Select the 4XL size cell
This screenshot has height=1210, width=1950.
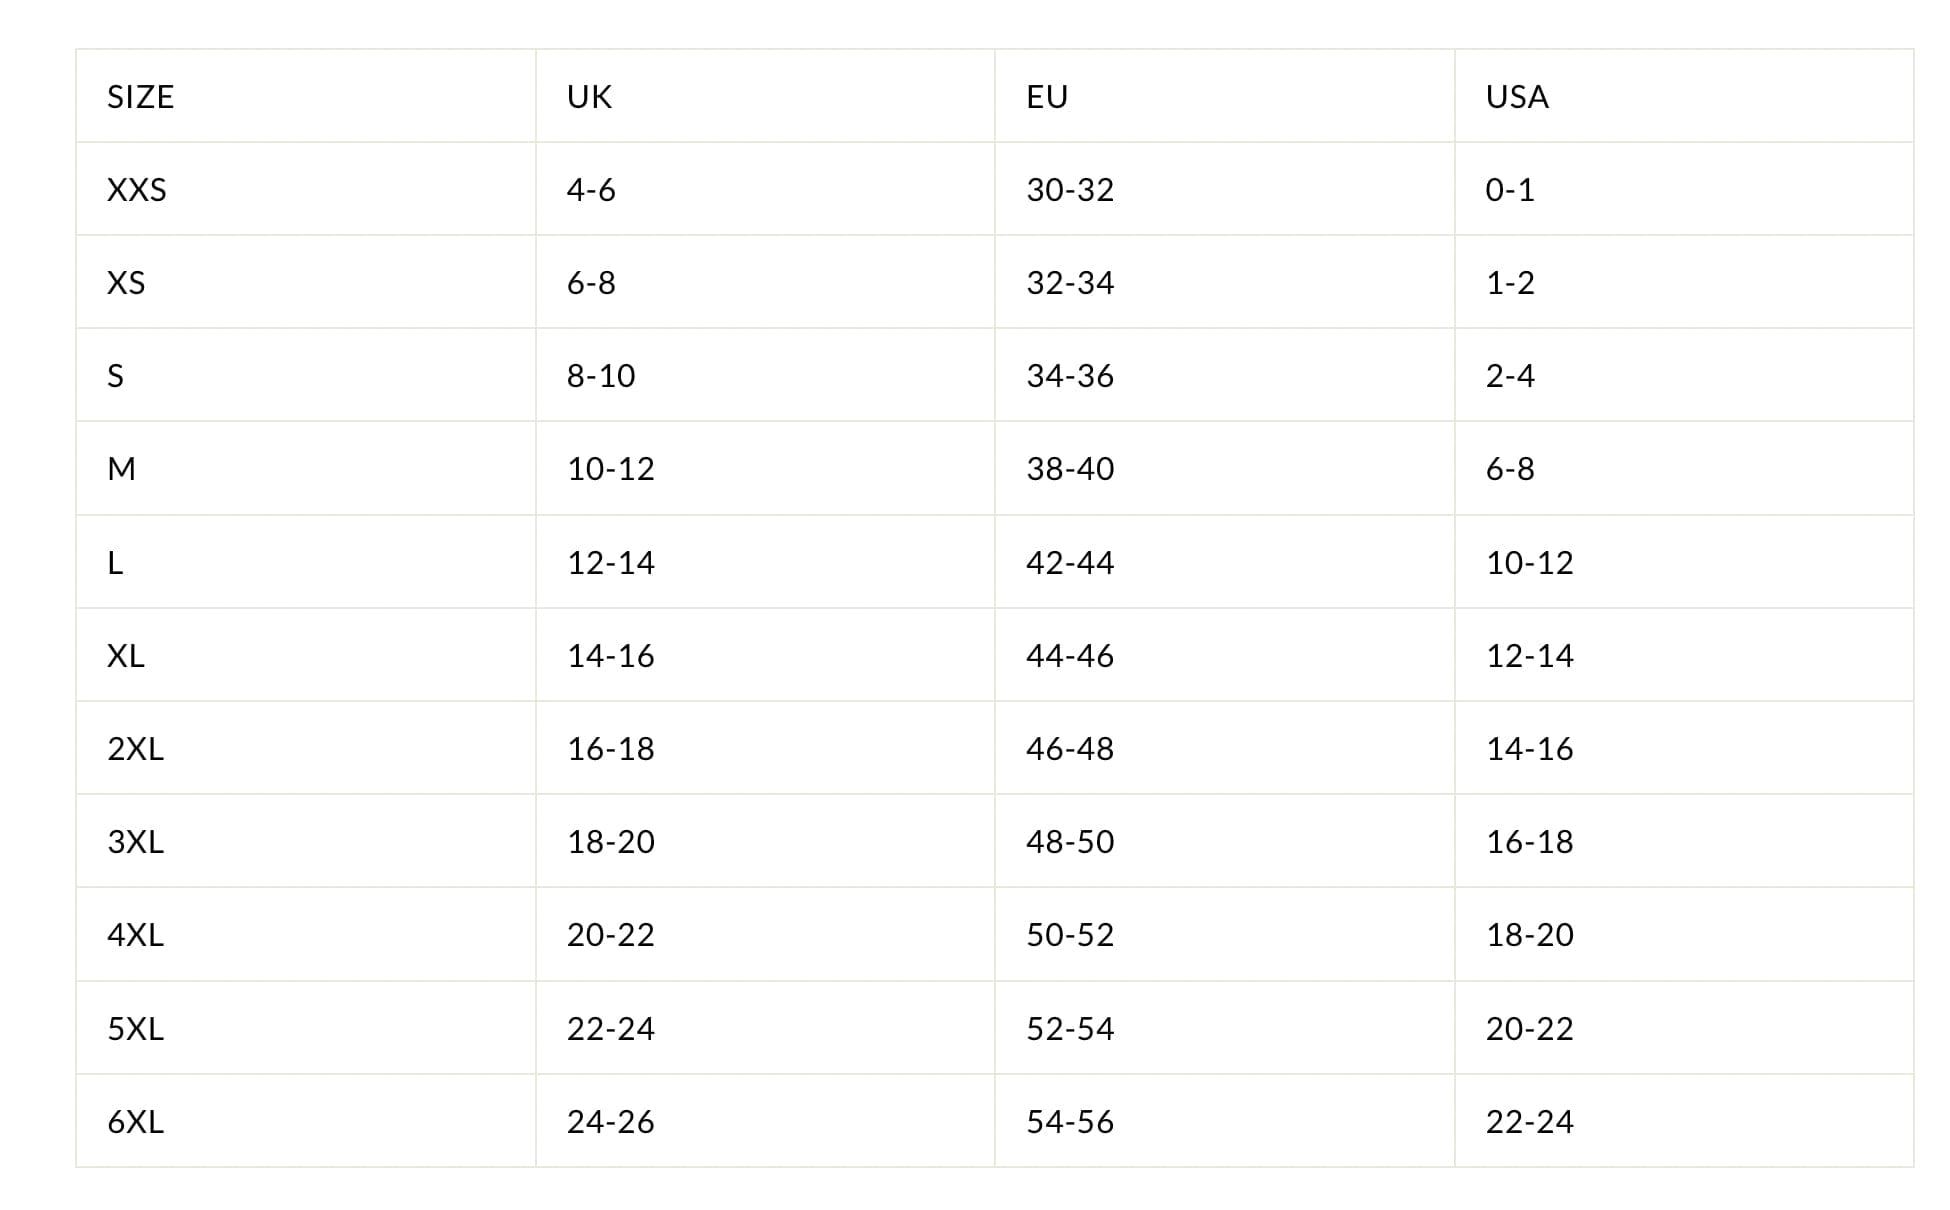pyautogui.click(x=136, y=935)
